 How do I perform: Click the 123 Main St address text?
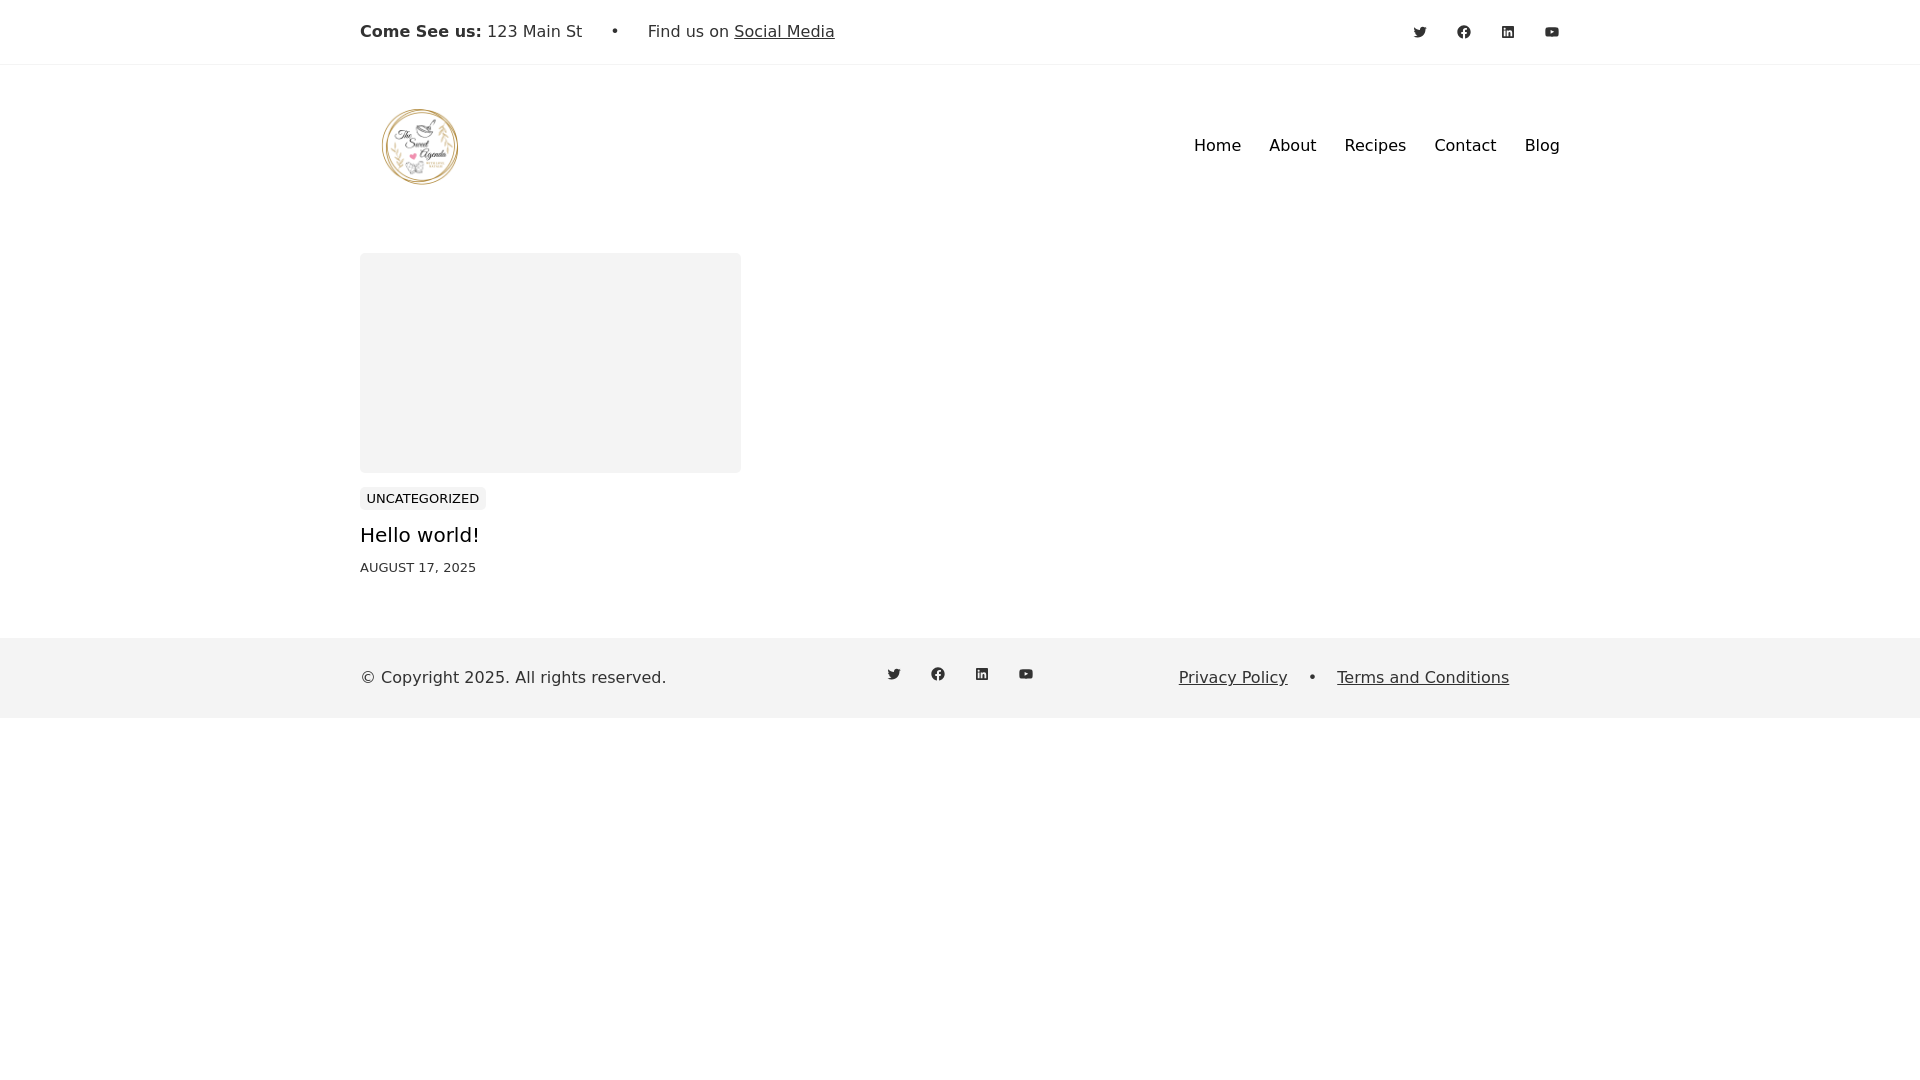[534, 32]
